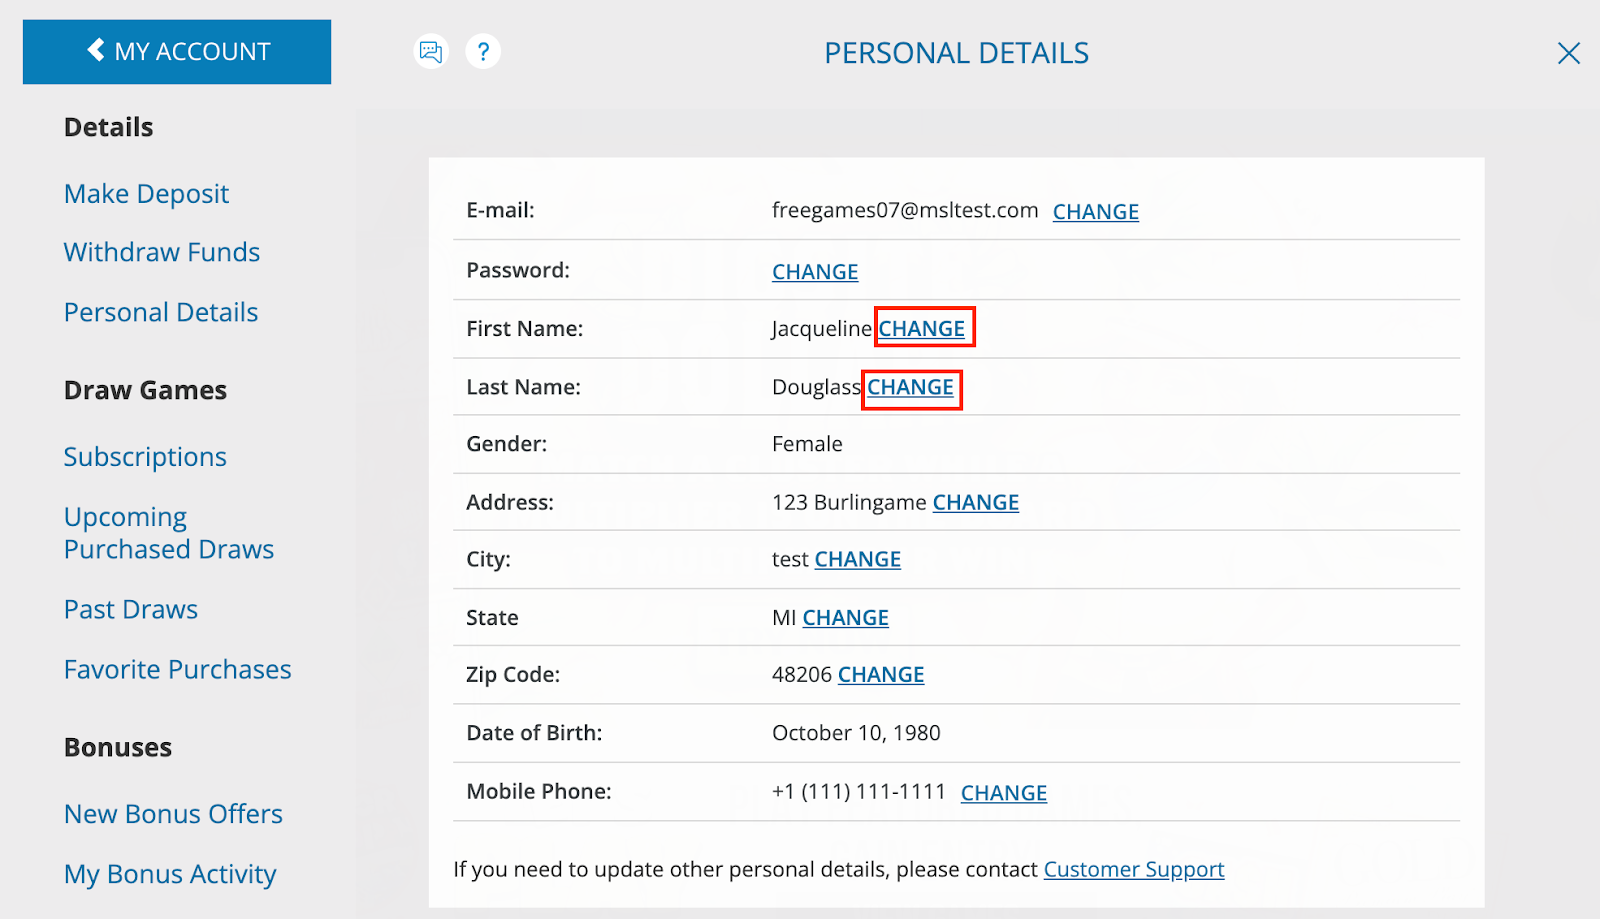Viewport: 1600px width, 919px height.
Task: Change the last name Douglass
Action: (911, 388)
